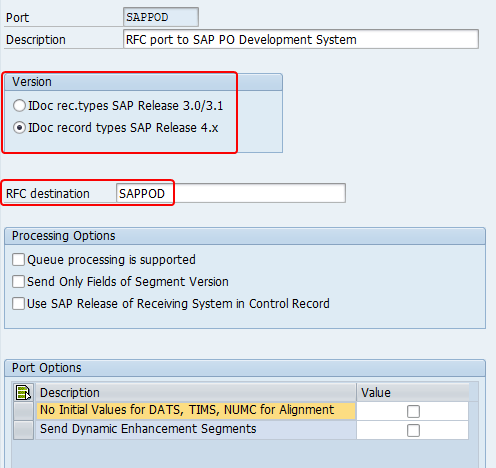496x468 pixels.
Task: Toggle No Initial Values for DATS value checkbox
Action: tap(413, 411)
